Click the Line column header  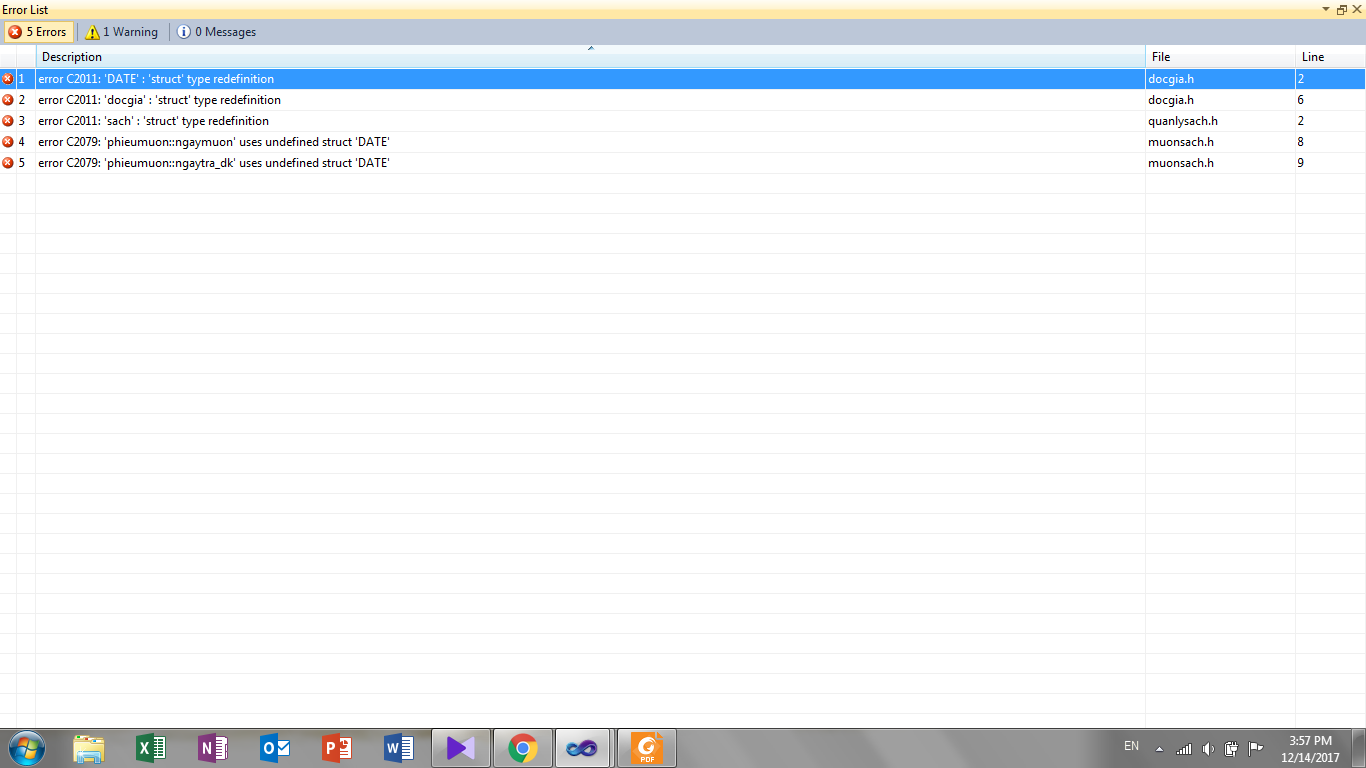1328,57
